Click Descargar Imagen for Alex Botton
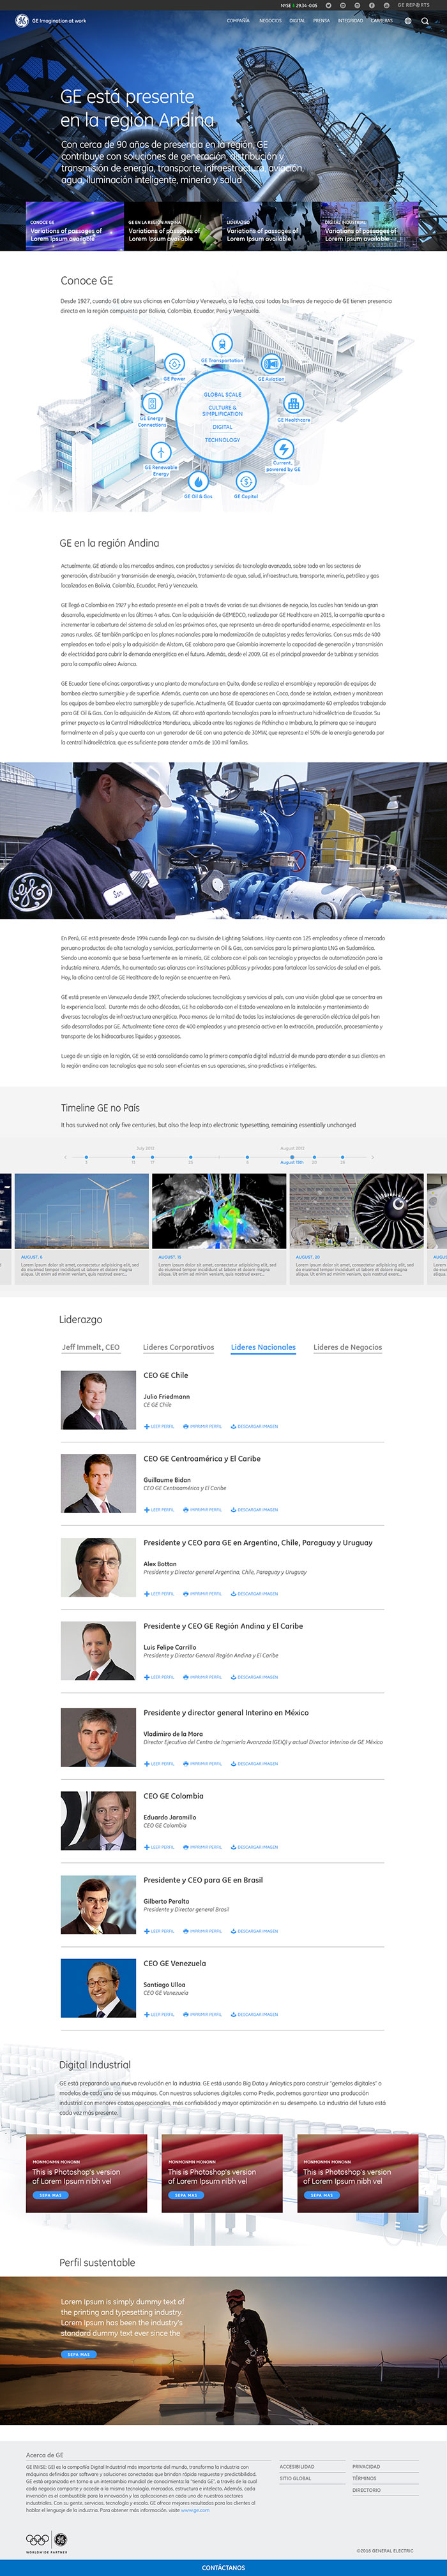This screenshot has height=2576, width=447. [x=255, y=1594]
